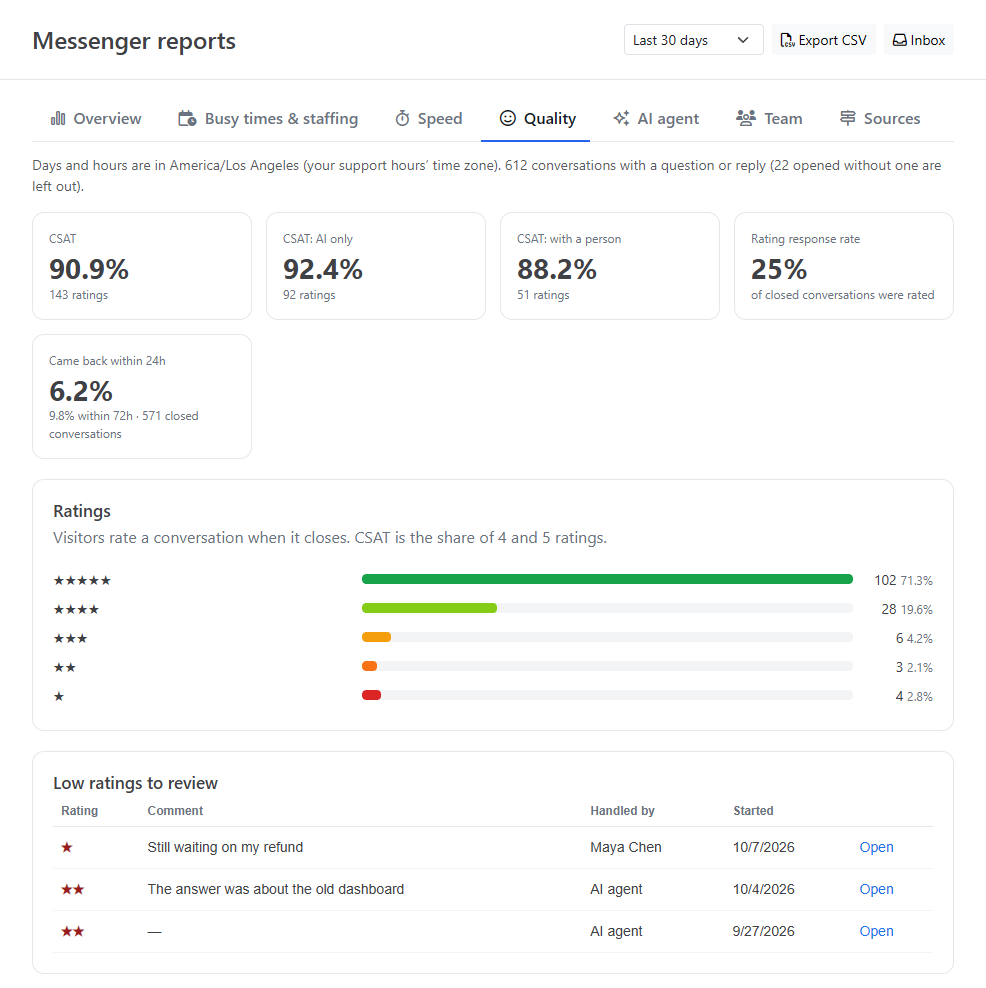Click the two red stars in the 9/27/2026 row
The height and width of the screenshot is (988, 986).
(72, 931)
